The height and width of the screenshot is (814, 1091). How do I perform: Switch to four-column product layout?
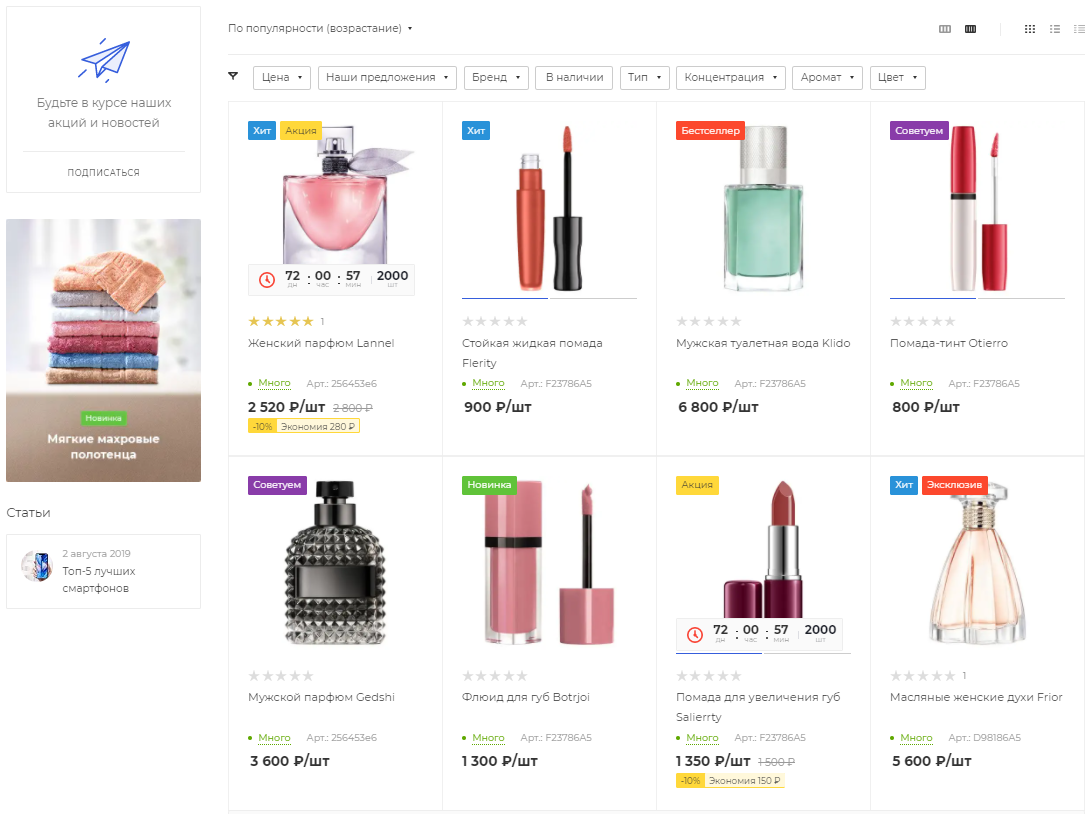[x=970, y=29]
